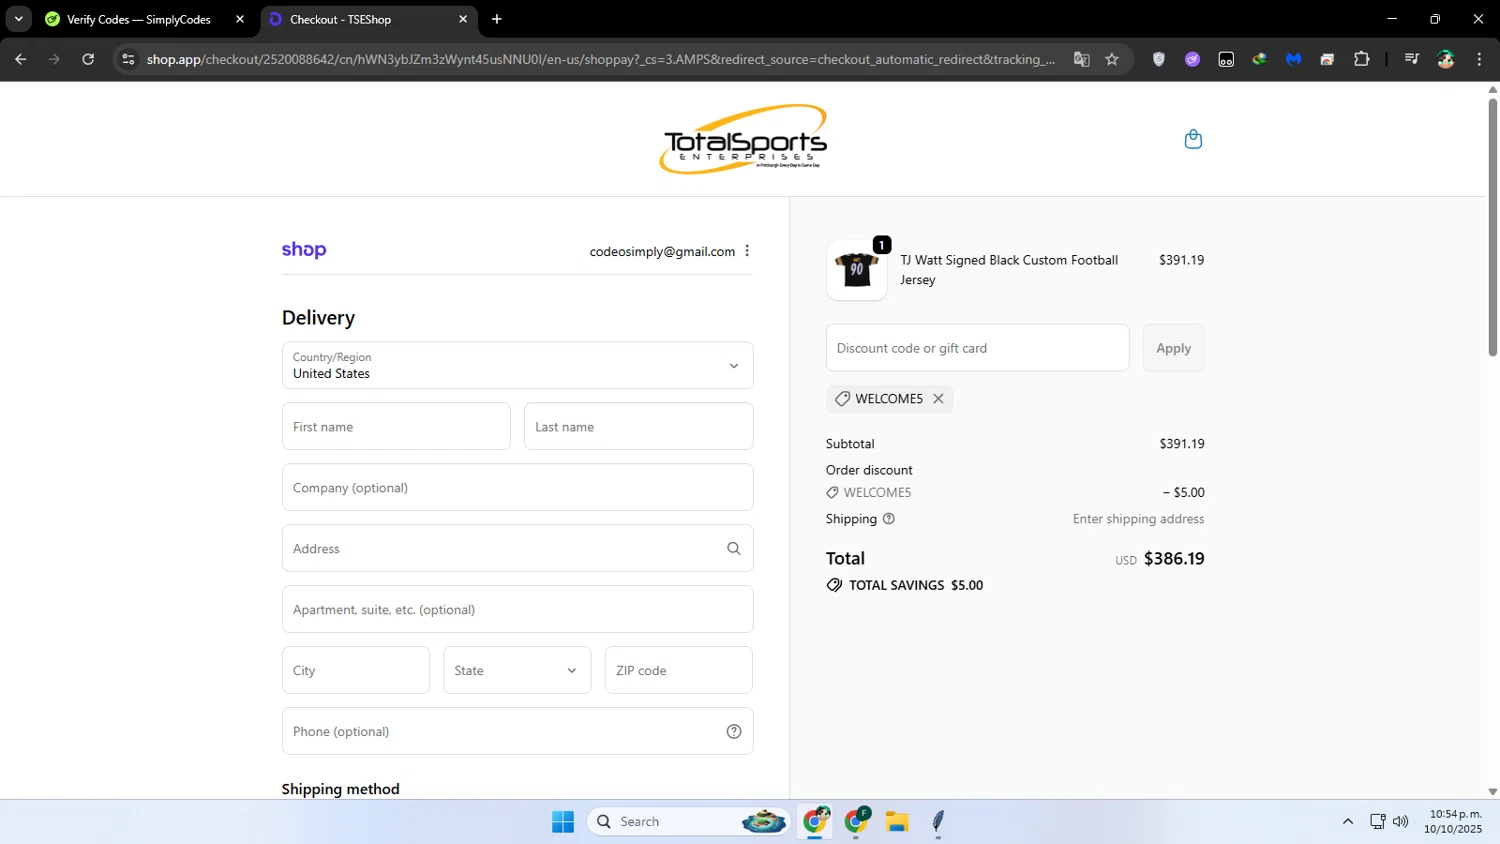Expand the Country/Region dropdown
Screen dimensions: 1500x844
[x=517, y=365]
